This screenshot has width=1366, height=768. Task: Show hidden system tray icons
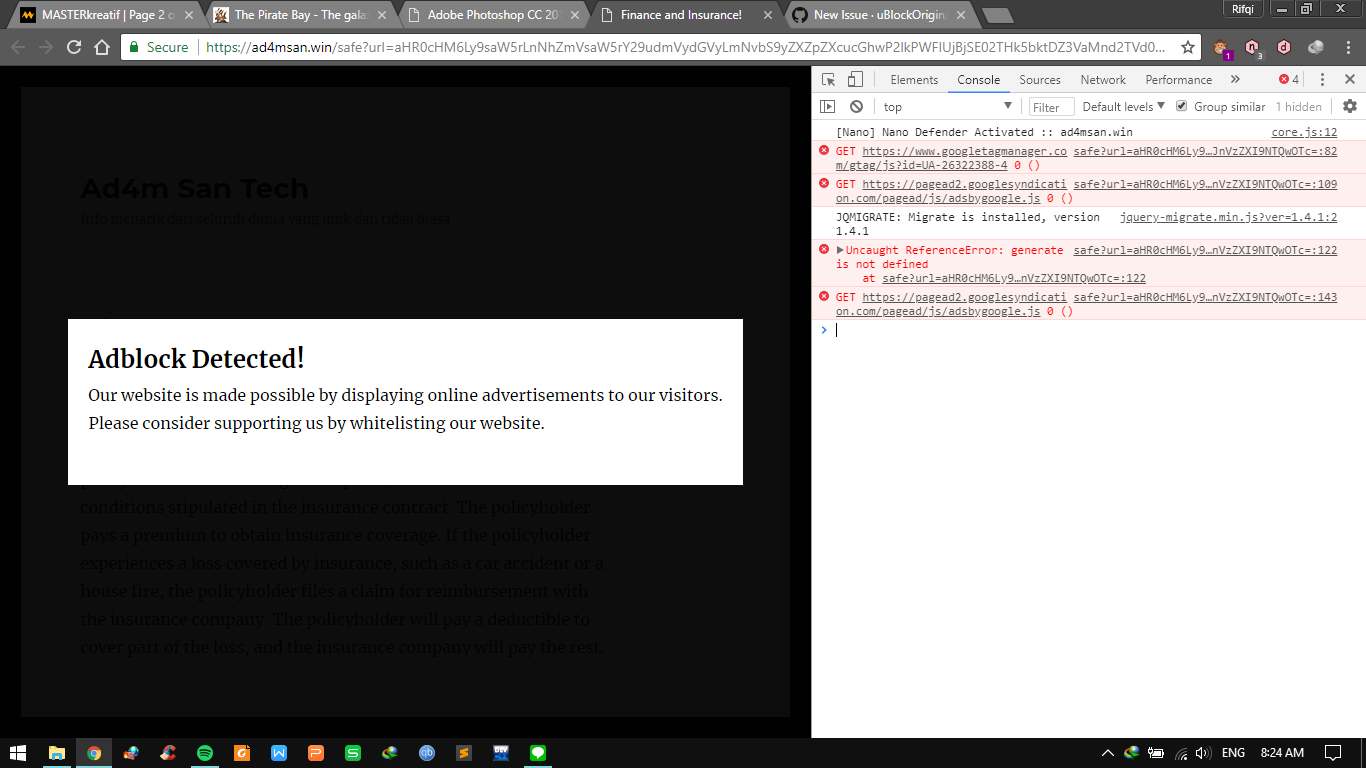pyautogui.click(x=1107, y=753)
